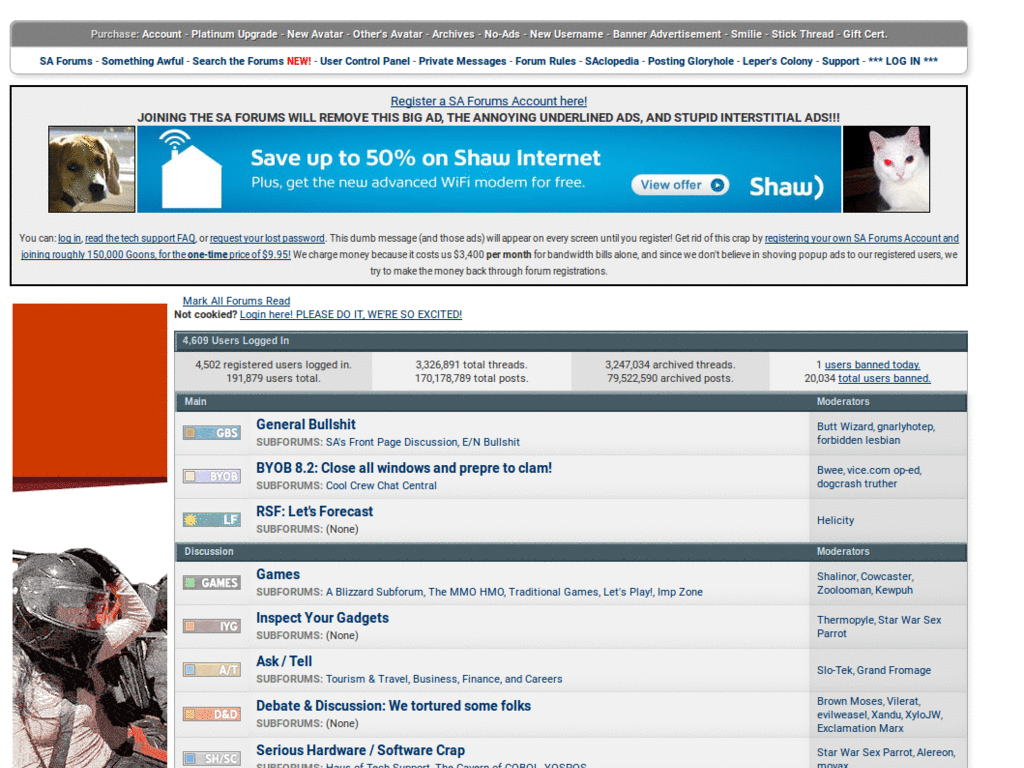This screenshot has width=1024, height=768.
Task: Click the Shaw Internet banner ad
Action: click(x=489, y=169)
